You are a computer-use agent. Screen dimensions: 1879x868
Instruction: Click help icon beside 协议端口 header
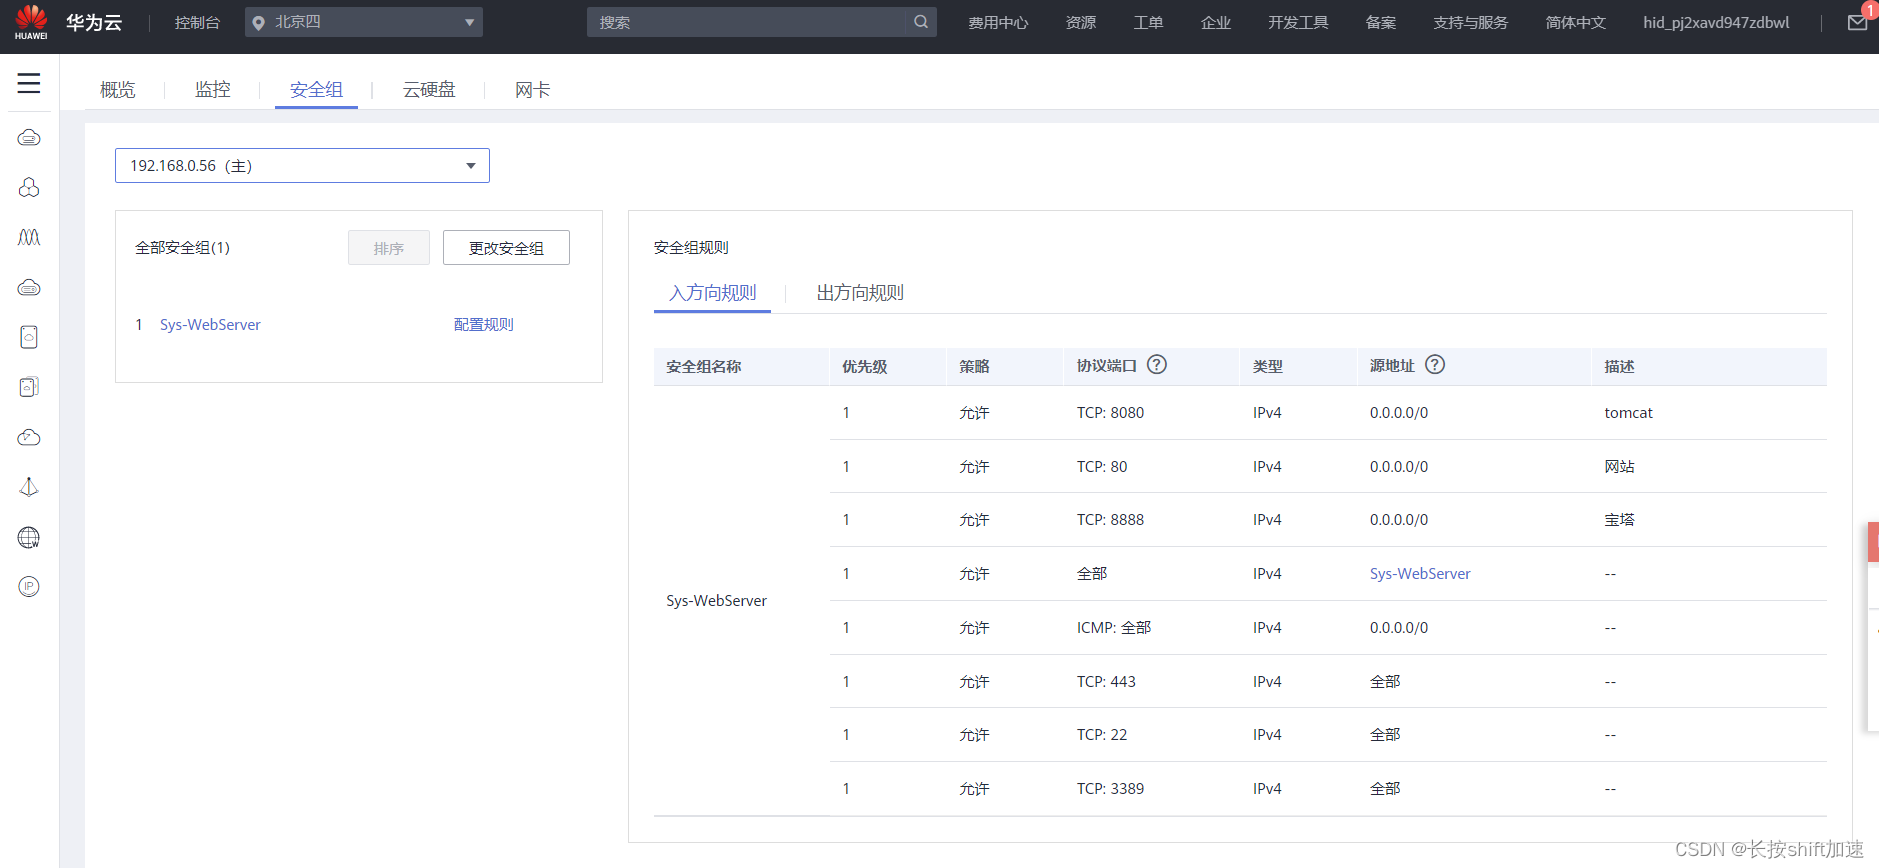coord(1157,365)
